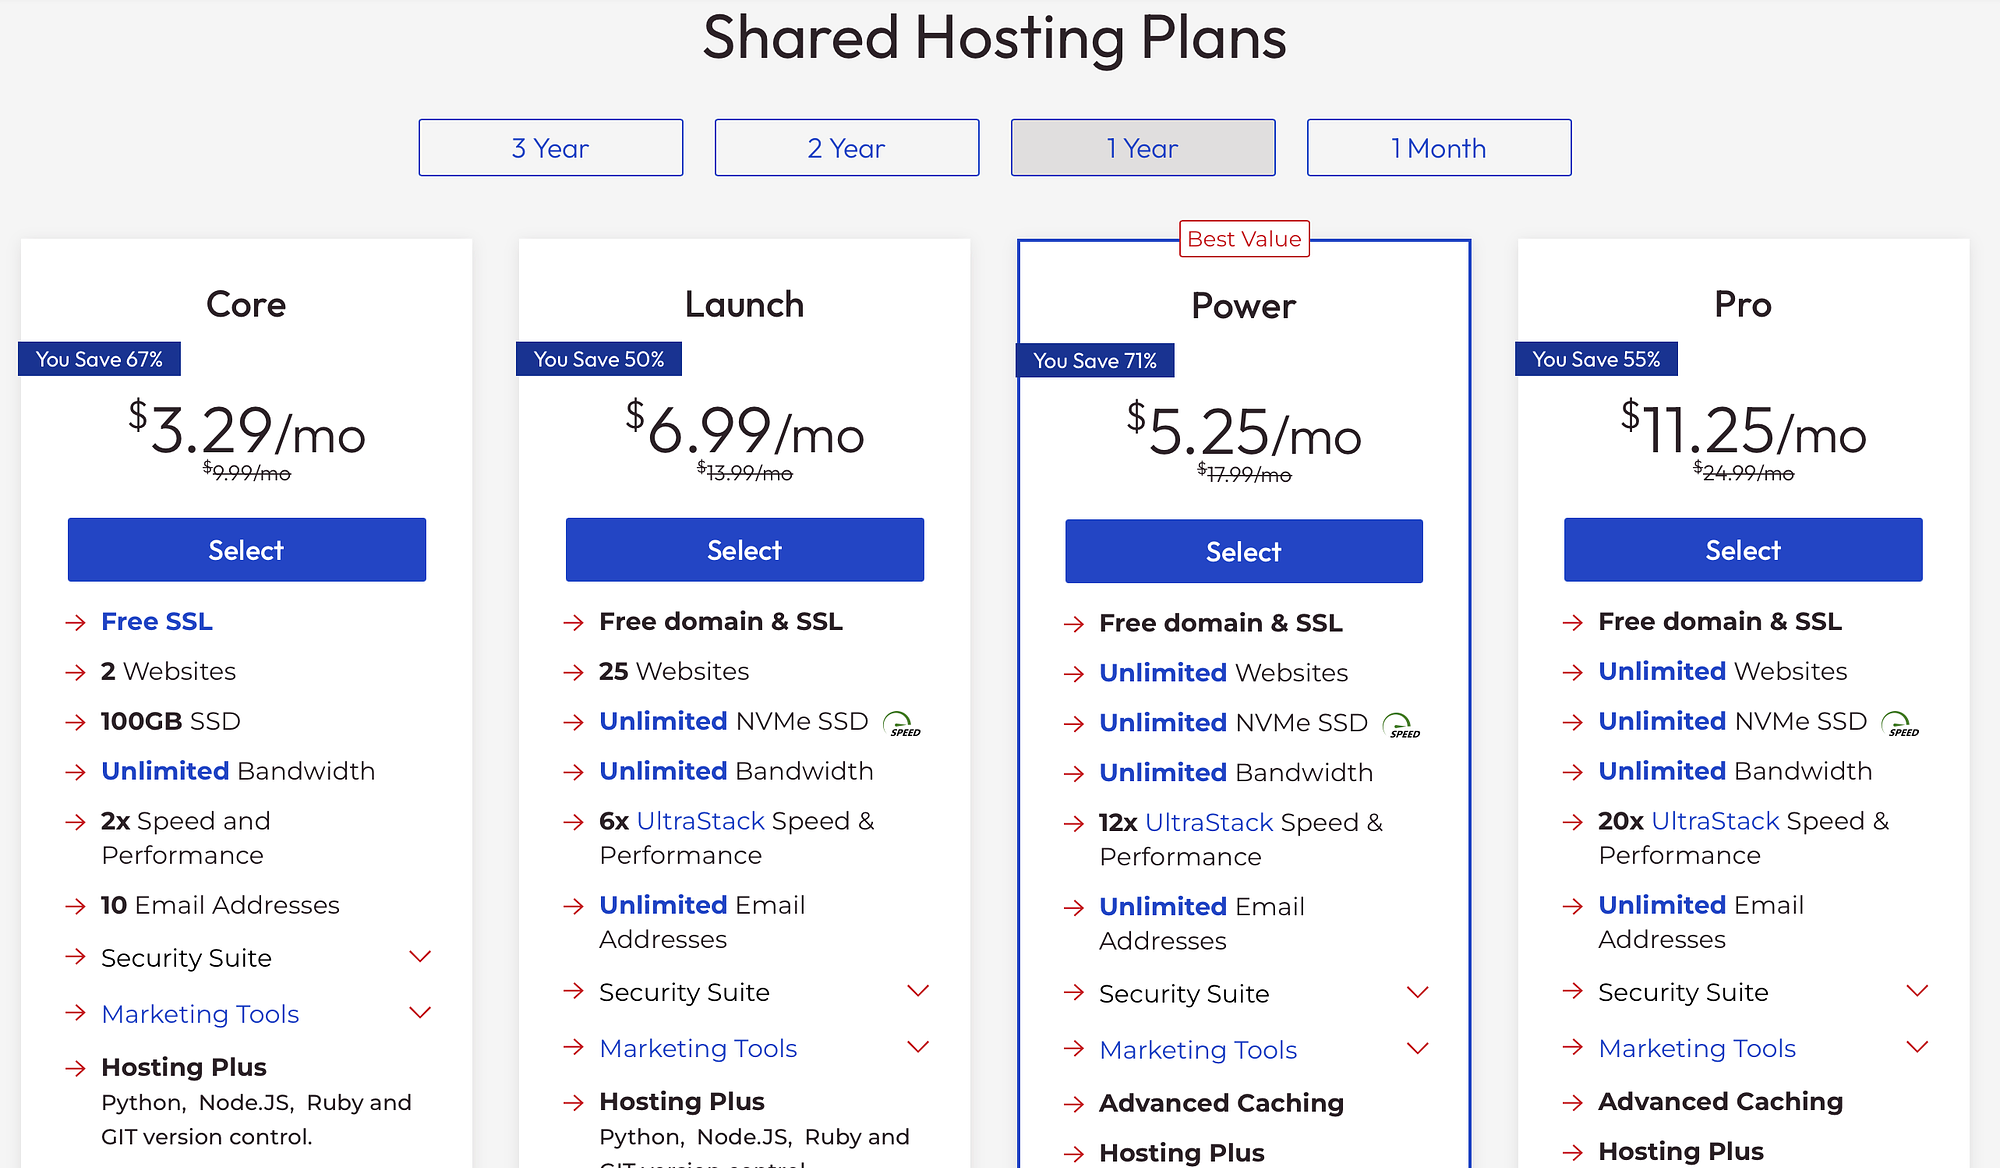This screenshot has width=2000, height=1168.
Task: Select the 3 Year billing tab
Action: point(552,145)
